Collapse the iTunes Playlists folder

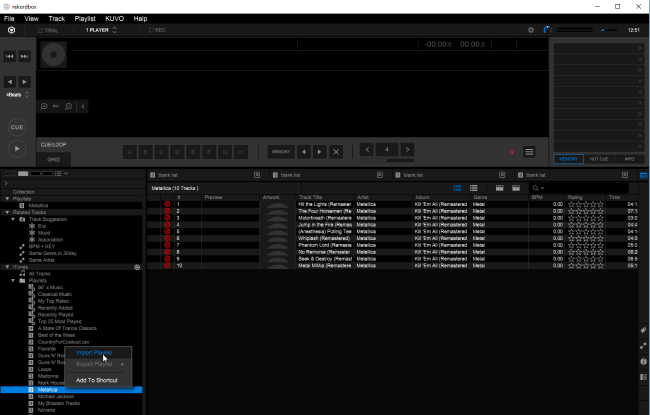pyautogui.click(x=13, y=281)
